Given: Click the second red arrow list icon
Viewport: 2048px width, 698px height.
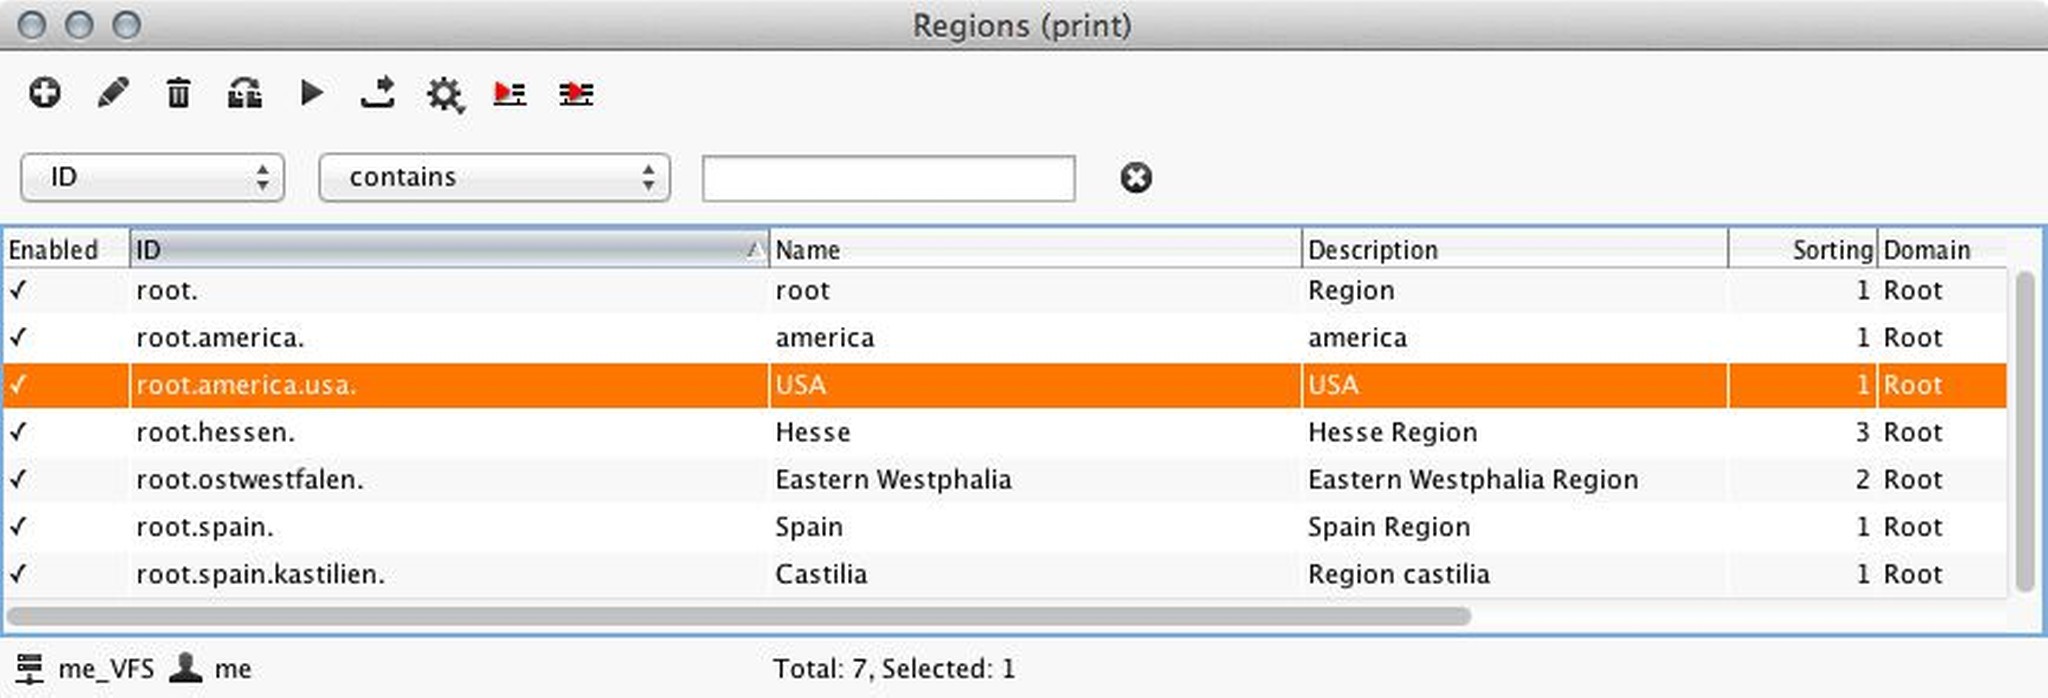Looking at the screenshot, I should [576, 93].
